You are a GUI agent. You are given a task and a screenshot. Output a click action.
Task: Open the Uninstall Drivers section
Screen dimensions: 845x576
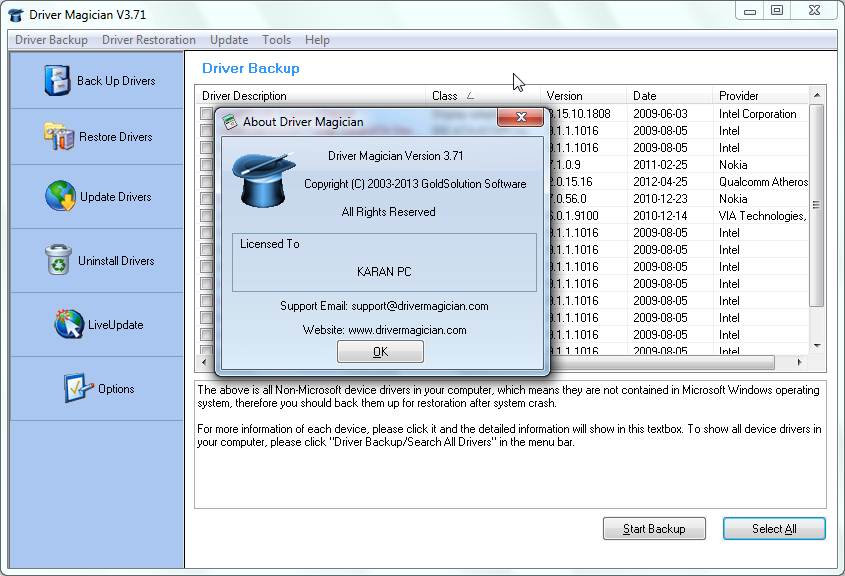coord(97,261)
